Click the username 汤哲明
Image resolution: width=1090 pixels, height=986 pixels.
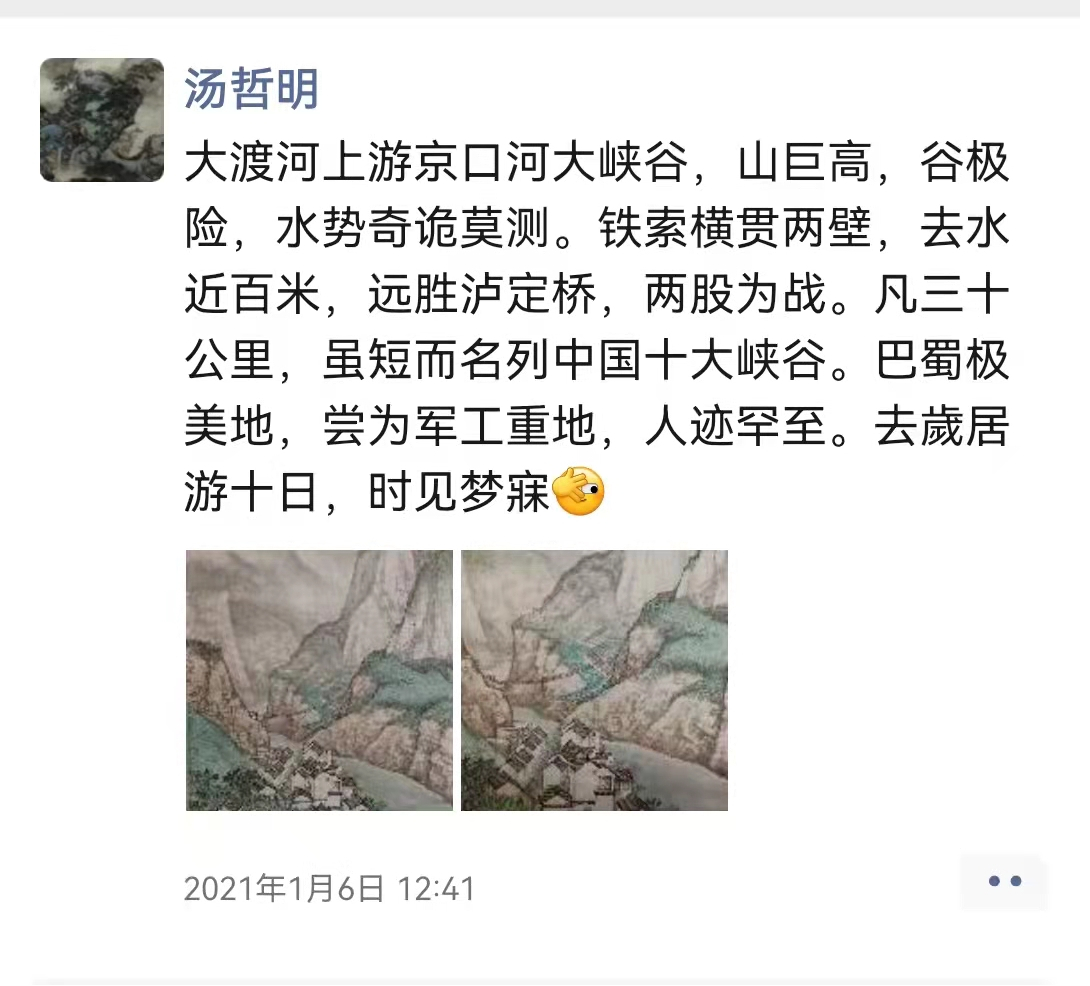(252, 89)
